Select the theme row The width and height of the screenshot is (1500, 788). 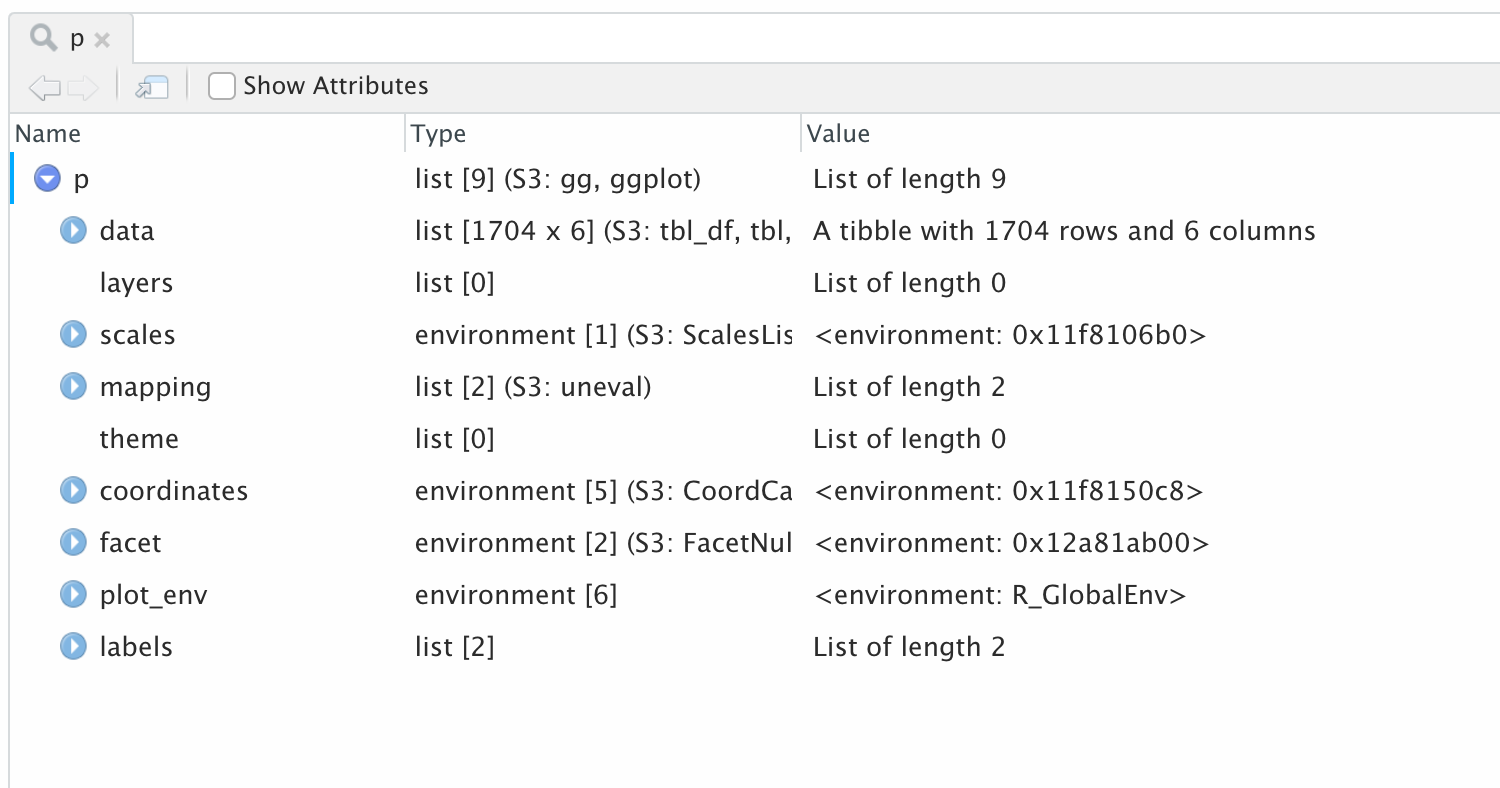coord(139,439)
